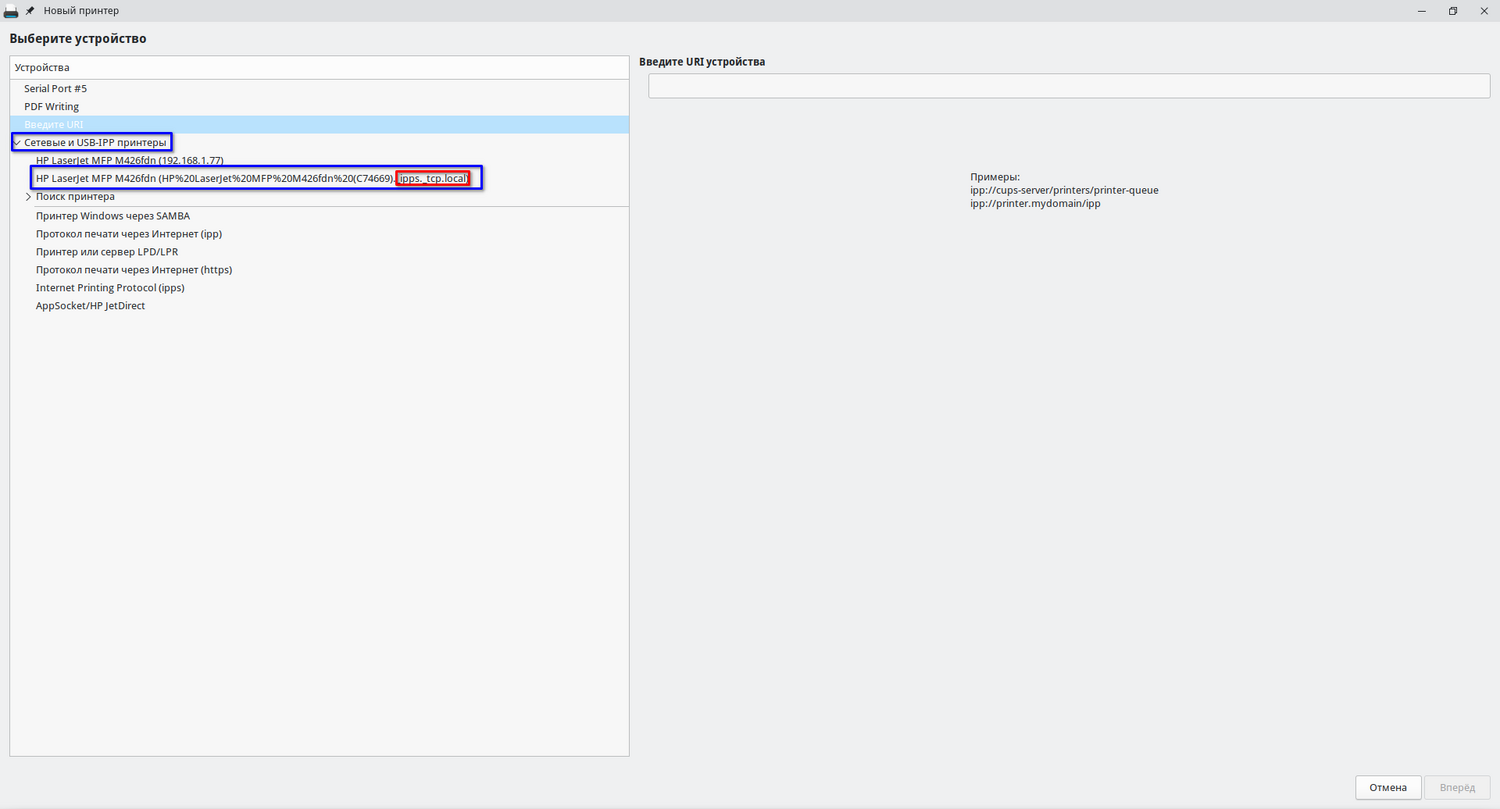Choose Протокол печати через Интернет (ipp)
The image size is (1500, 809).
click(128, 234)
